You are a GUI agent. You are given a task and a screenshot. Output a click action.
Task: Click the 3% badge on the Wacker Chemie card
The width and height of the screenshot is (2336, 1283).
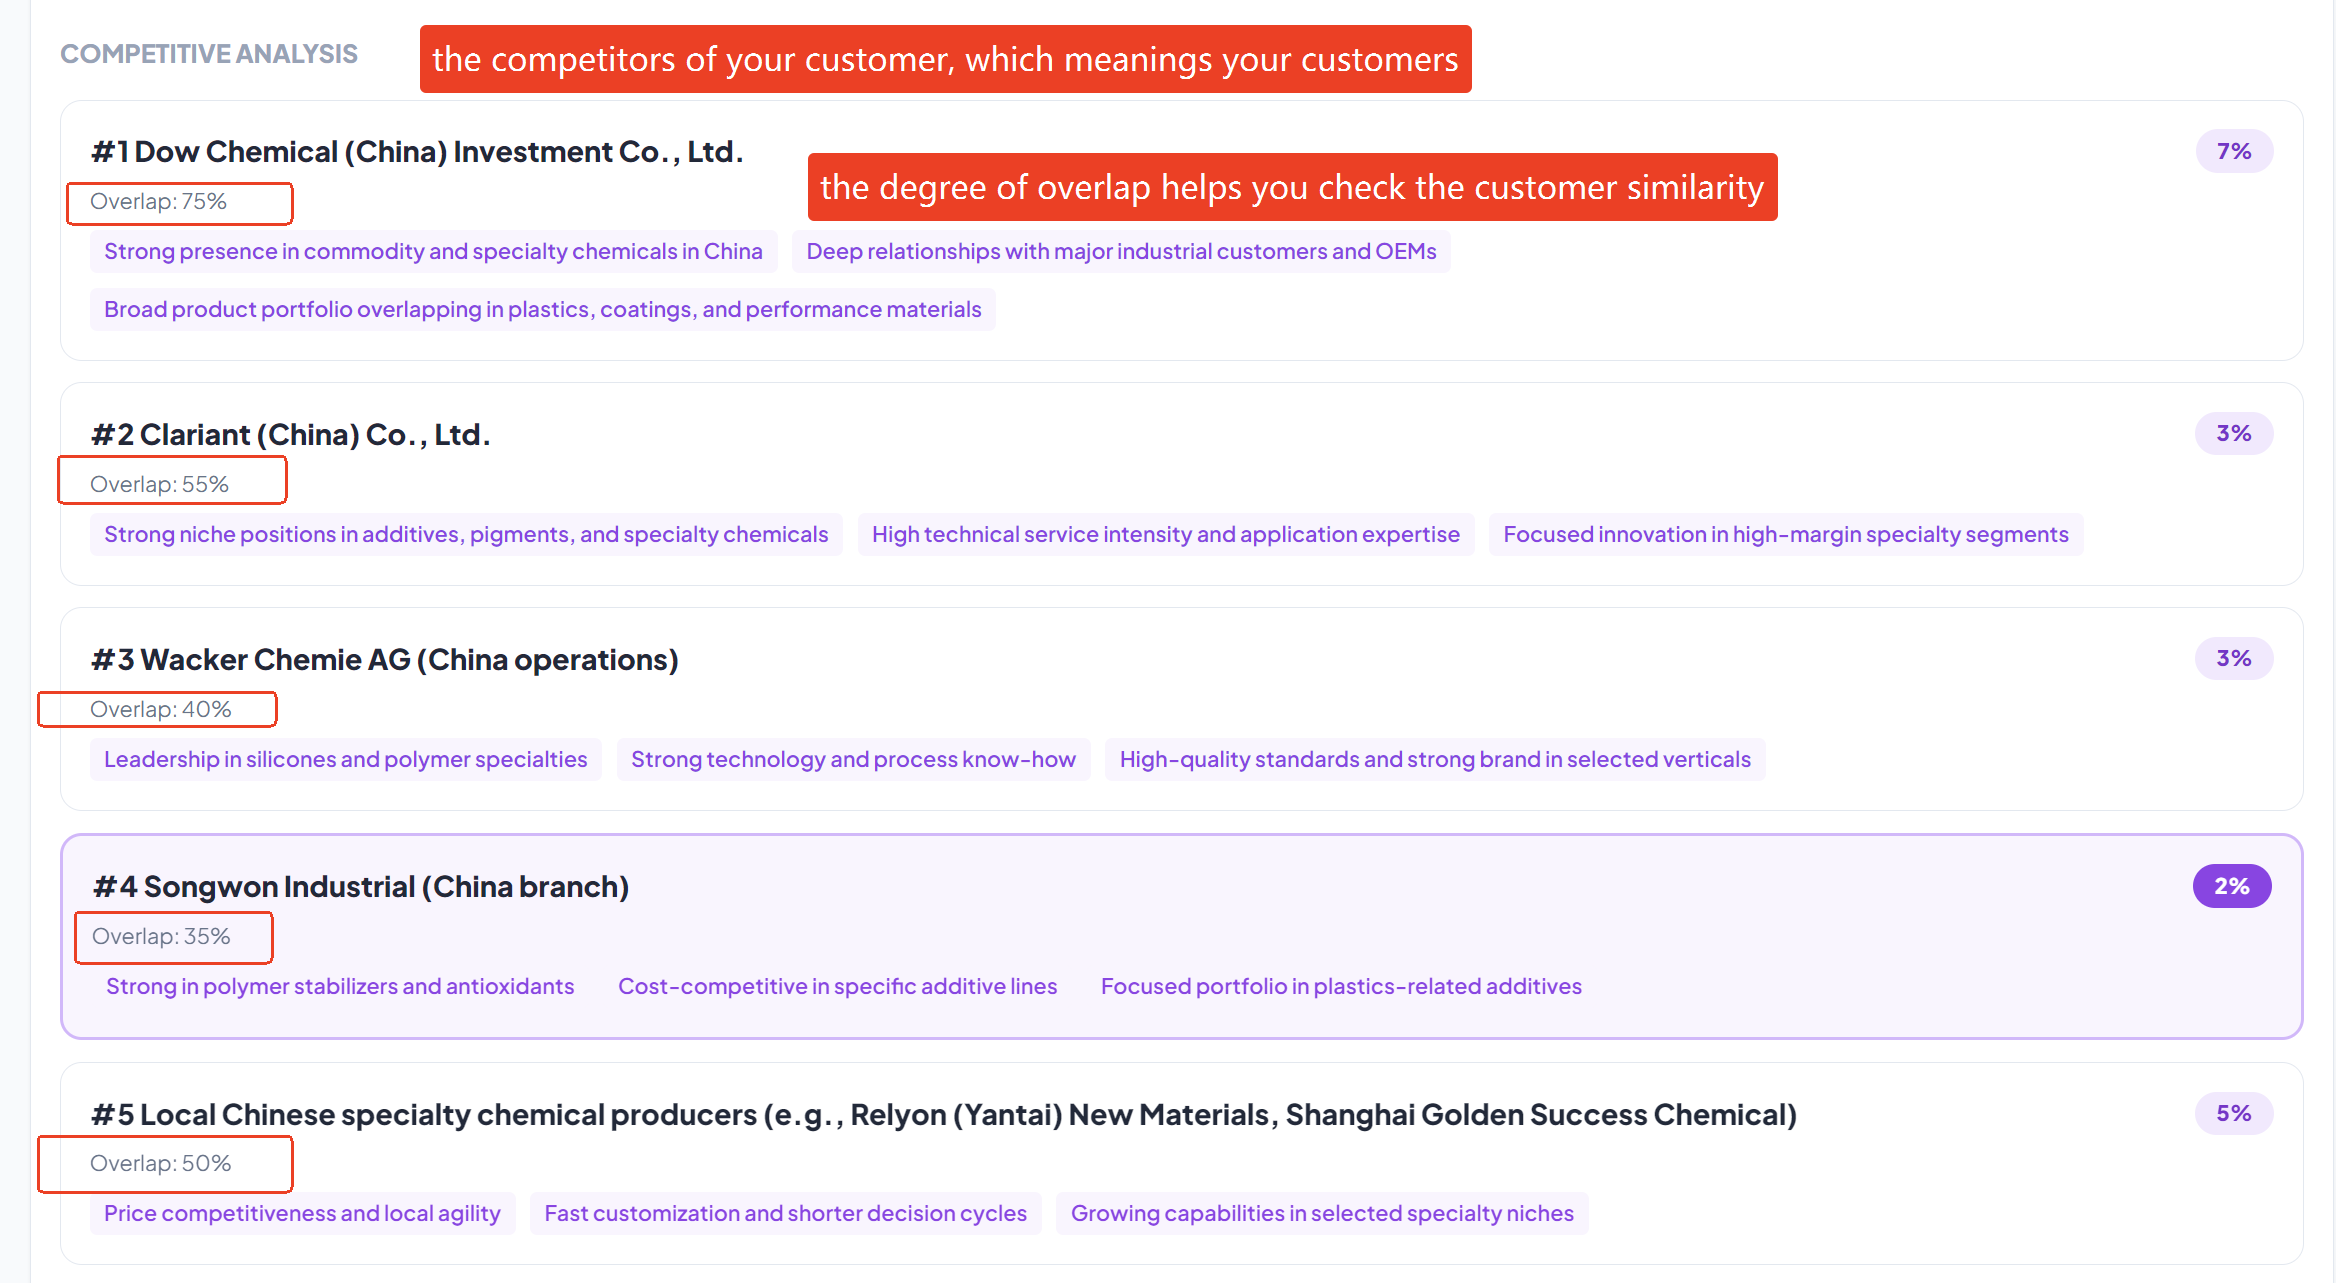[2234, 659]
